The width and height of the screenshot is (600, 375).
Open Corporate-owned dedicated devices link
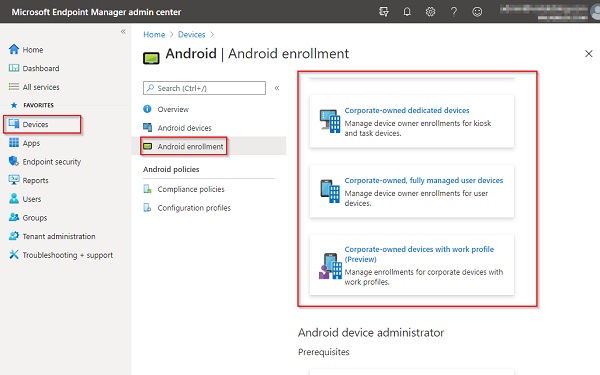tap(407, 110)
